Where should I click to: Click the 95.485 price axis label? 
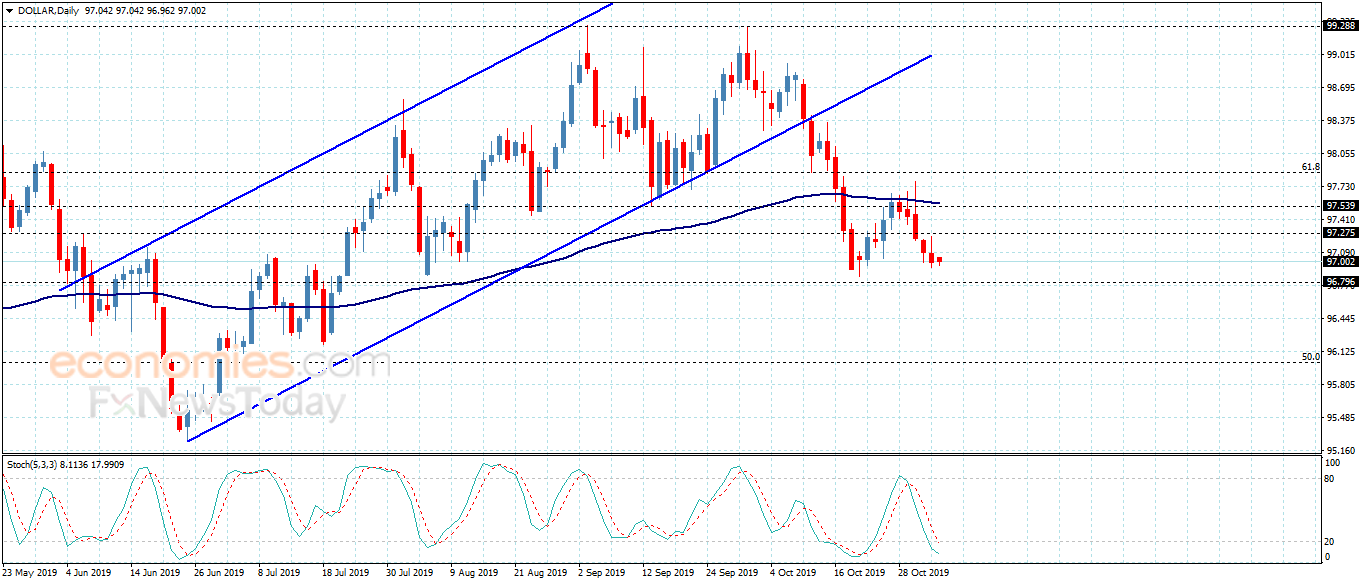[1339, 418]
